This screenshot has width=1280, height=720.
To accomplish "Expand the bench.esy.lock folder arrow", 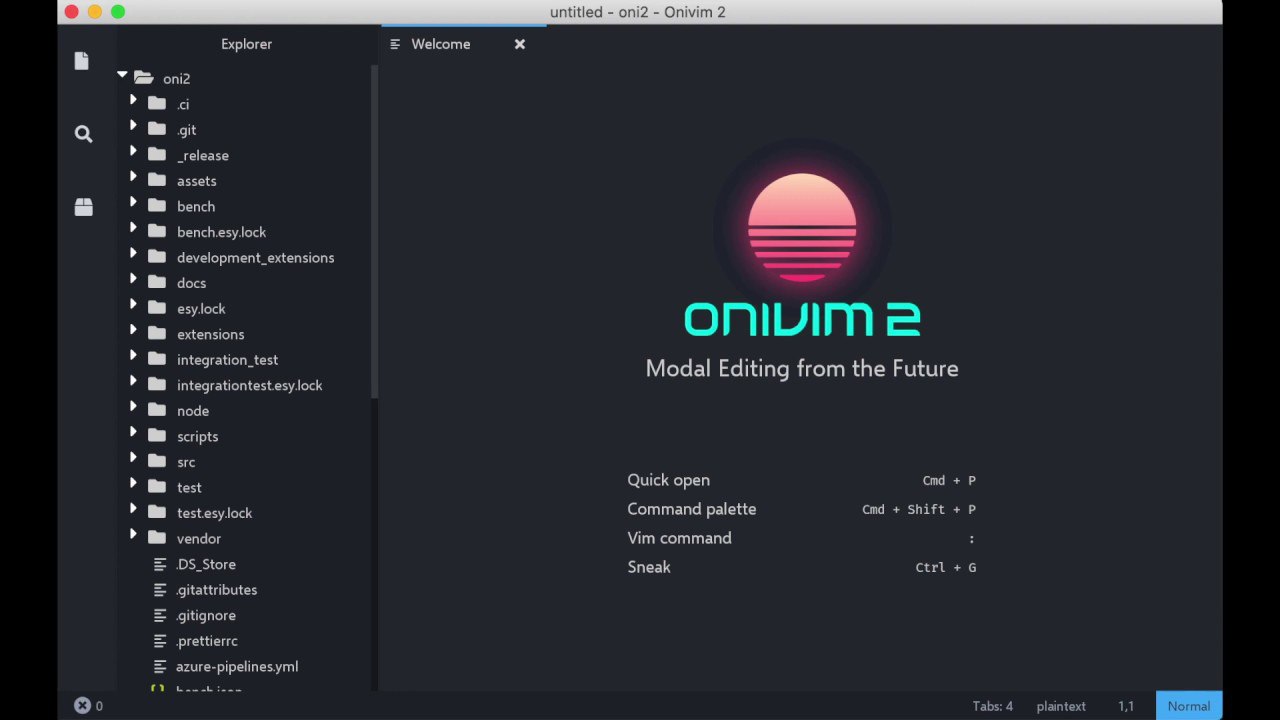I will (x=133, y=228).
